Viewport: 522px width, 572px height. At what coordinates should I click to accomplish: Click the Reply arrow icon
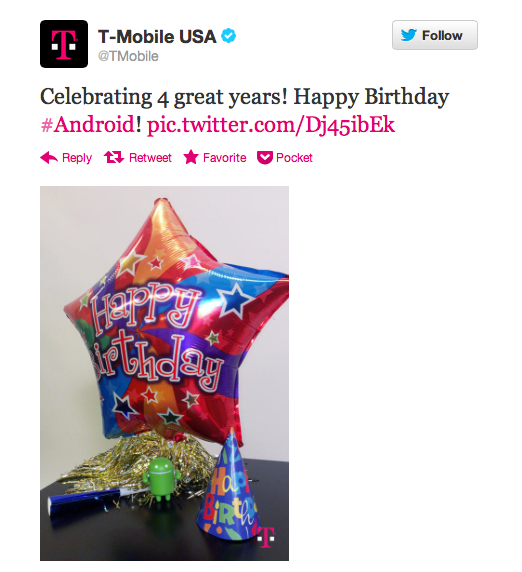tap(49, 158)
